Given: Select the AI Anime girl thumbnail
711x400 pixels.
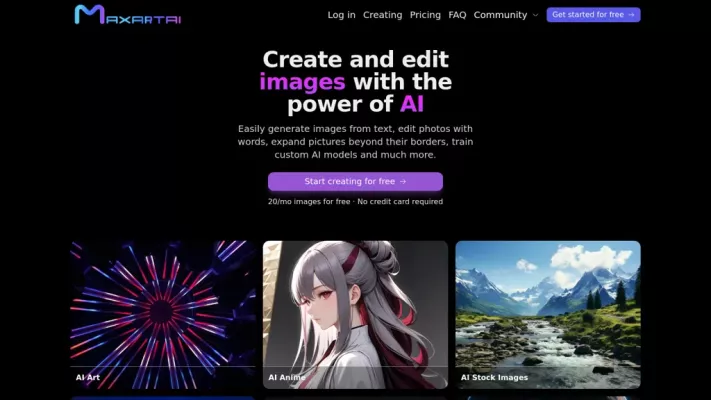Looking at the screenshot, I should (x=355, y=305).
